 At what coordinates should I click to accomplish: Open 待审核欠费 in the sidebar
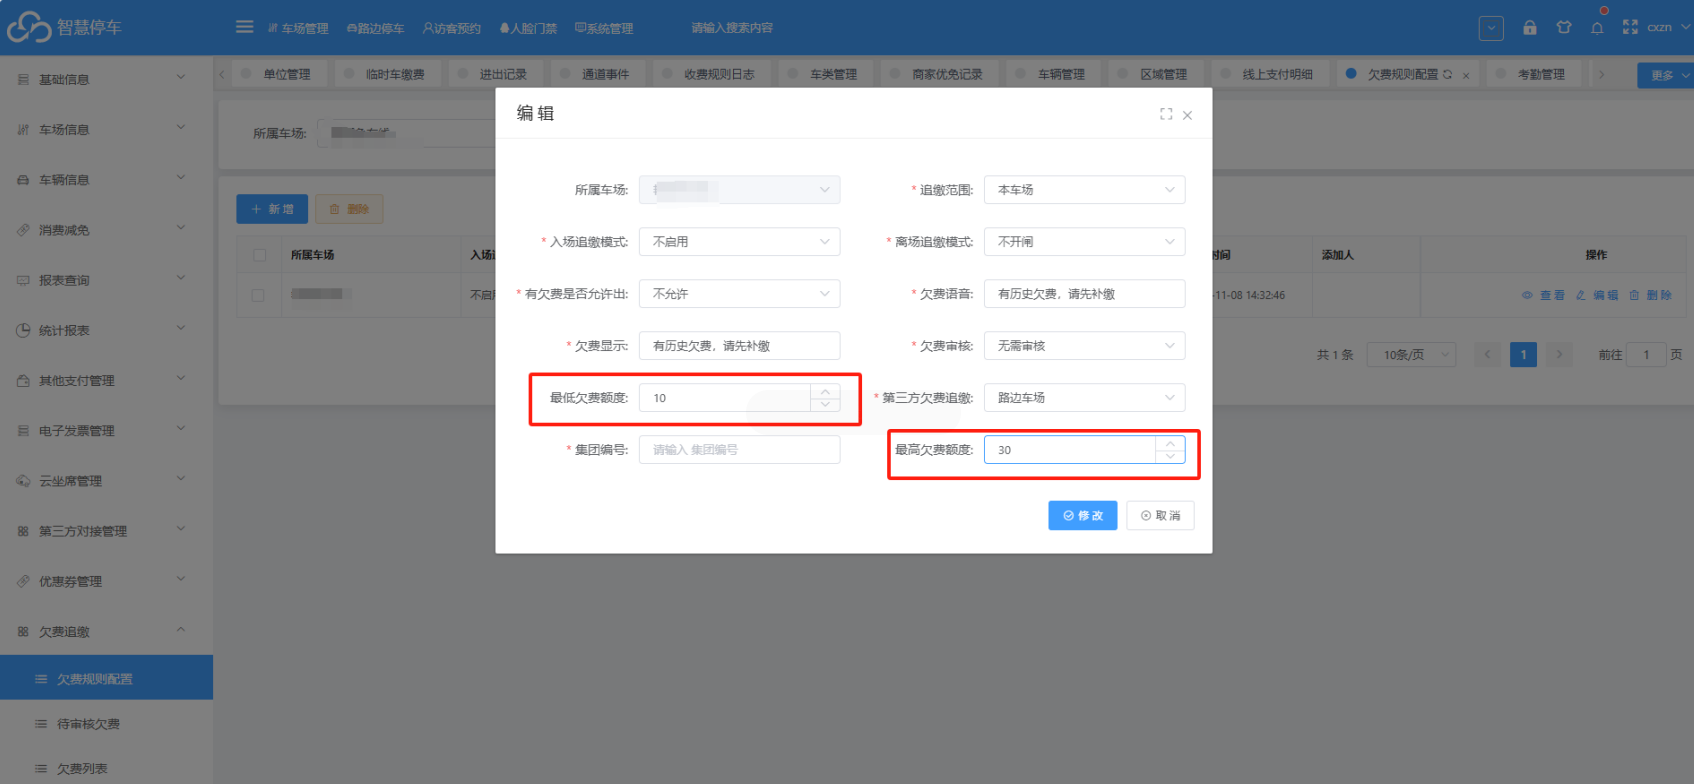point(106,723)
